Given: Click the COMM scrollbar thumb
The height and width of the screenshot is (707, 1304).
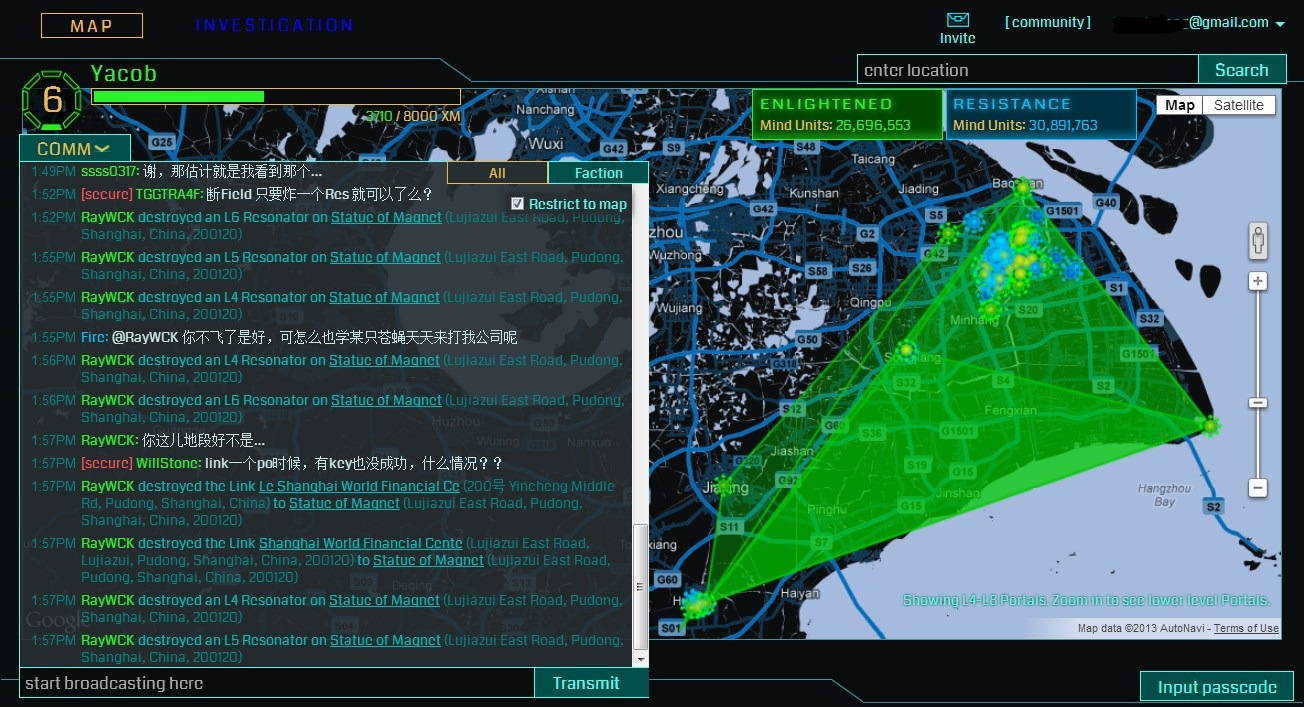Looking at the screenshot, I should (641, 586).
